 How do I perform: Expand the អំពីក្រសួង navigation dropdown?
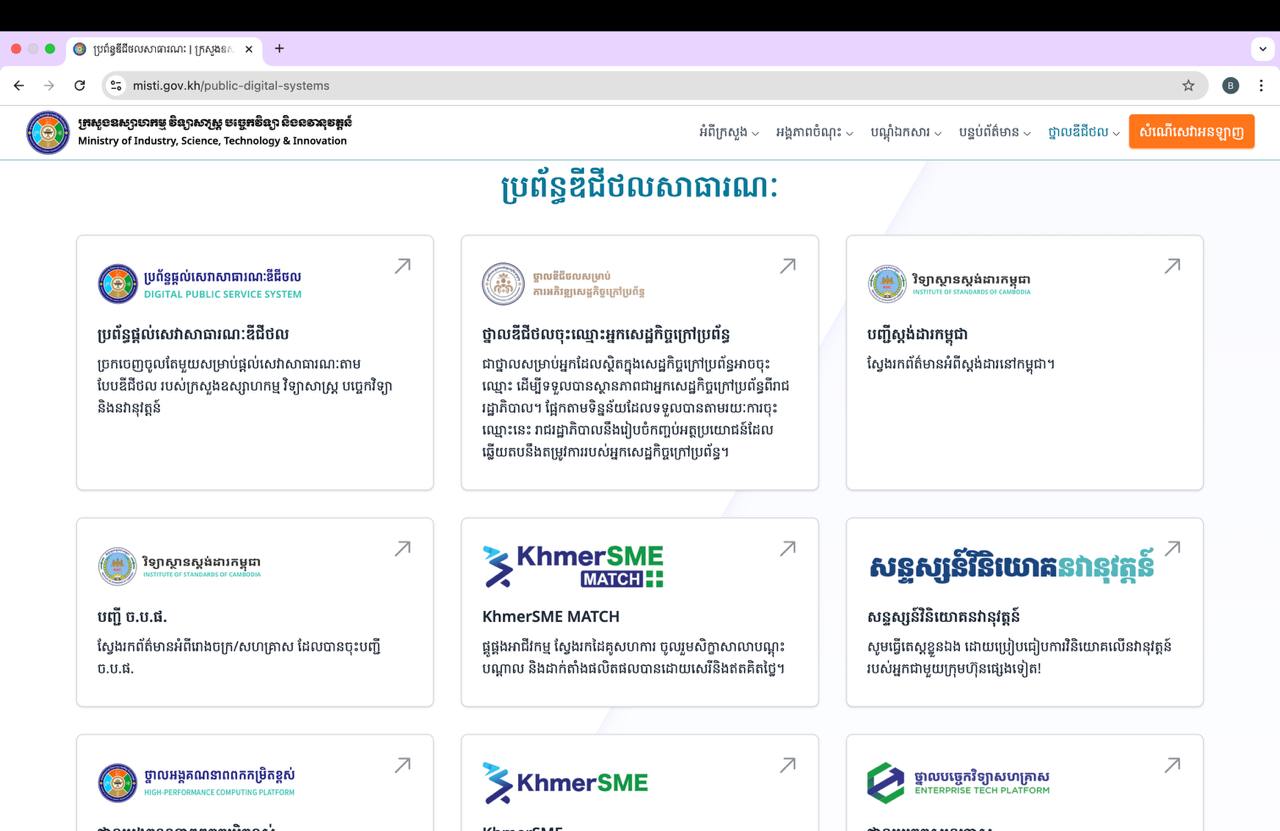[x=728, y=132]
